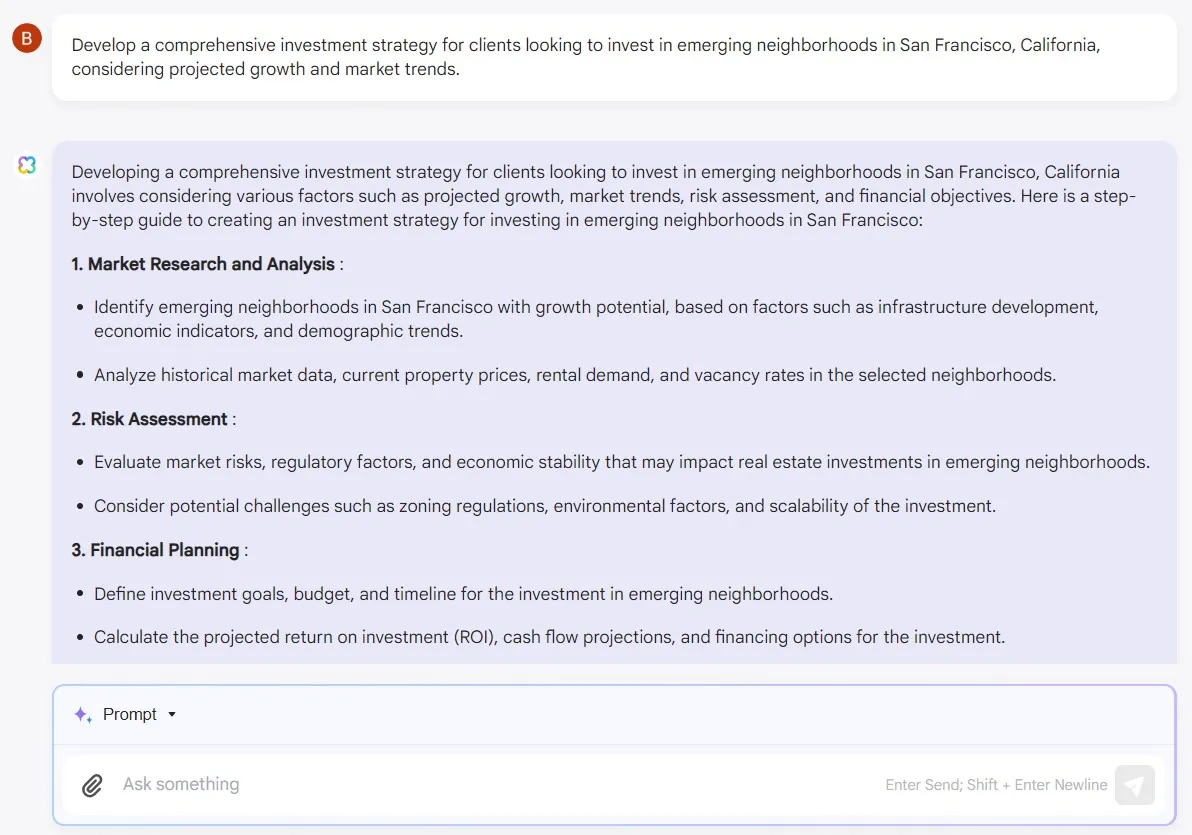Click the 'Define investment goals' bullet point
The image size is (1192, 835).
pos(463,594)
